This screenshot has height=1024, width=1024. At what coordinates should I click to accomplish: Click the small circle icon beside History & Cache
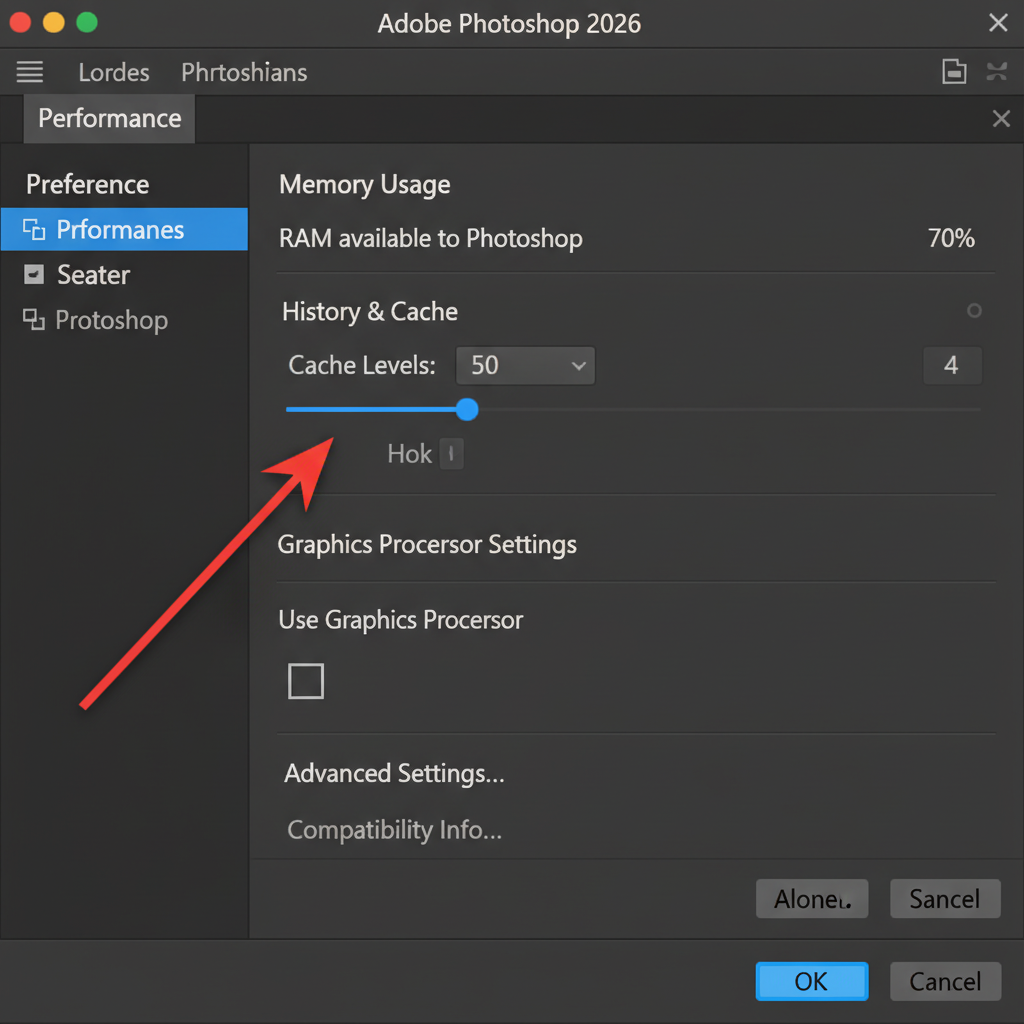[x=974, y=311]
